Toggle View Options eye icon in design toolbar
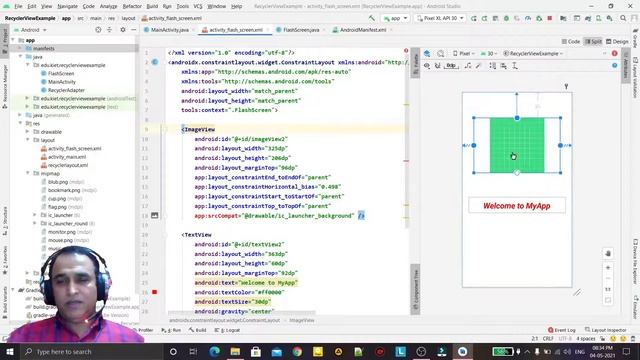640x360 pixels. pyautogui.click(x=427, y=65)
